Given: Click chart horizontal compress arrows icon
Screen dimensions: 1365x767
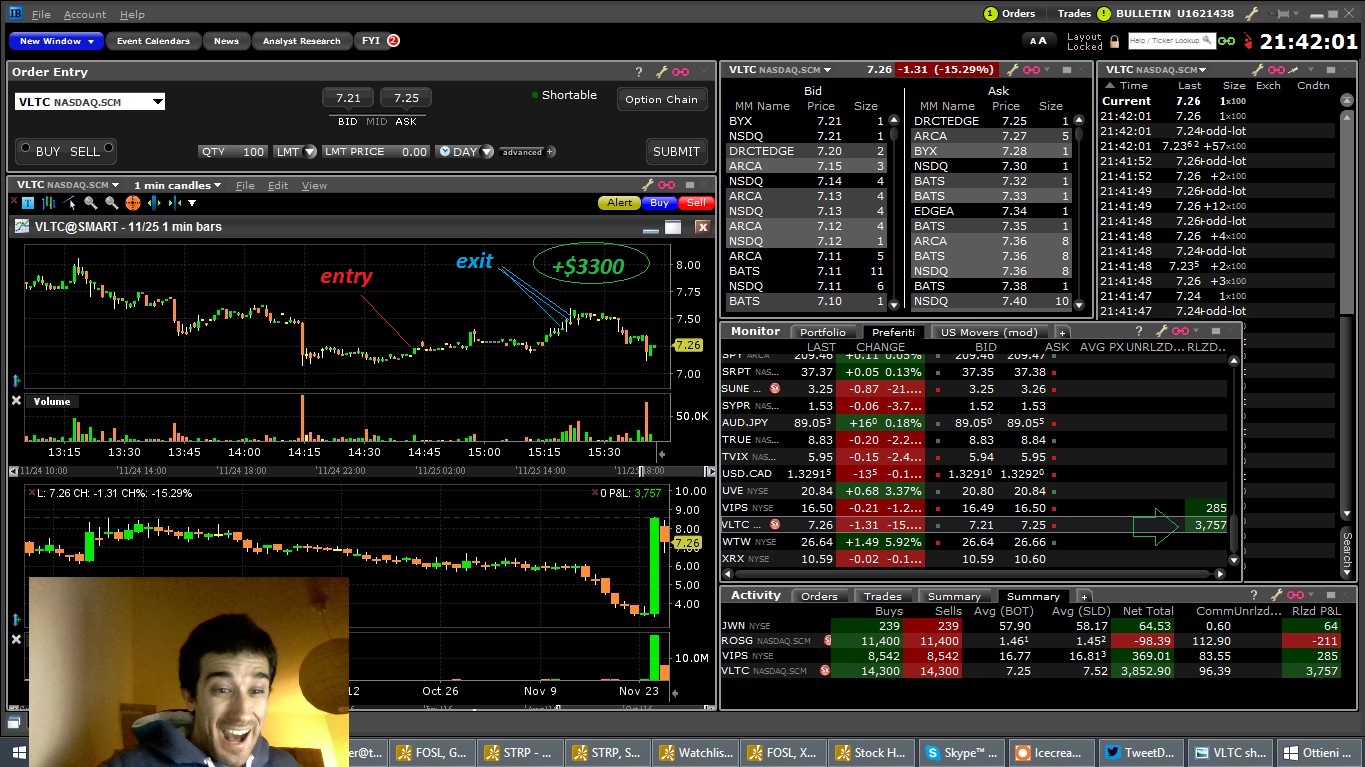Looking at the screenshot, I should (175, 203).
